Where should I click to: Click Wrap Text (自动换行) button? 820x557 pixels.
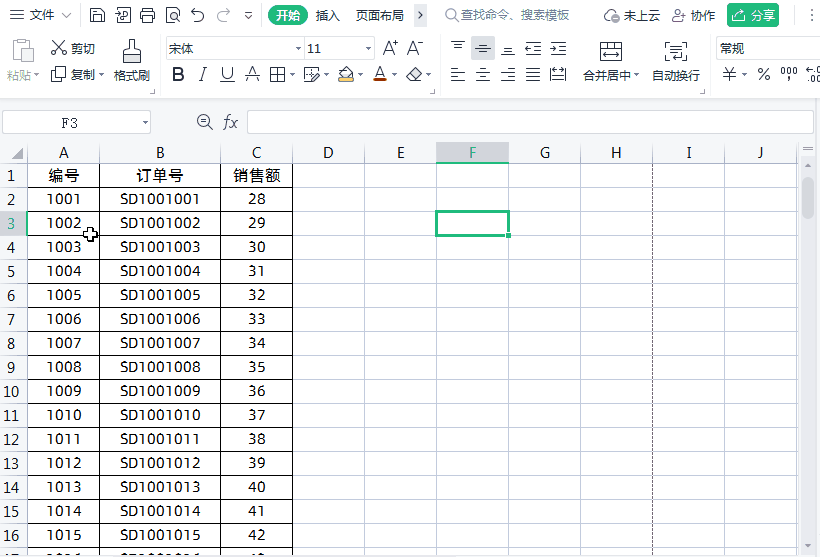676,61
